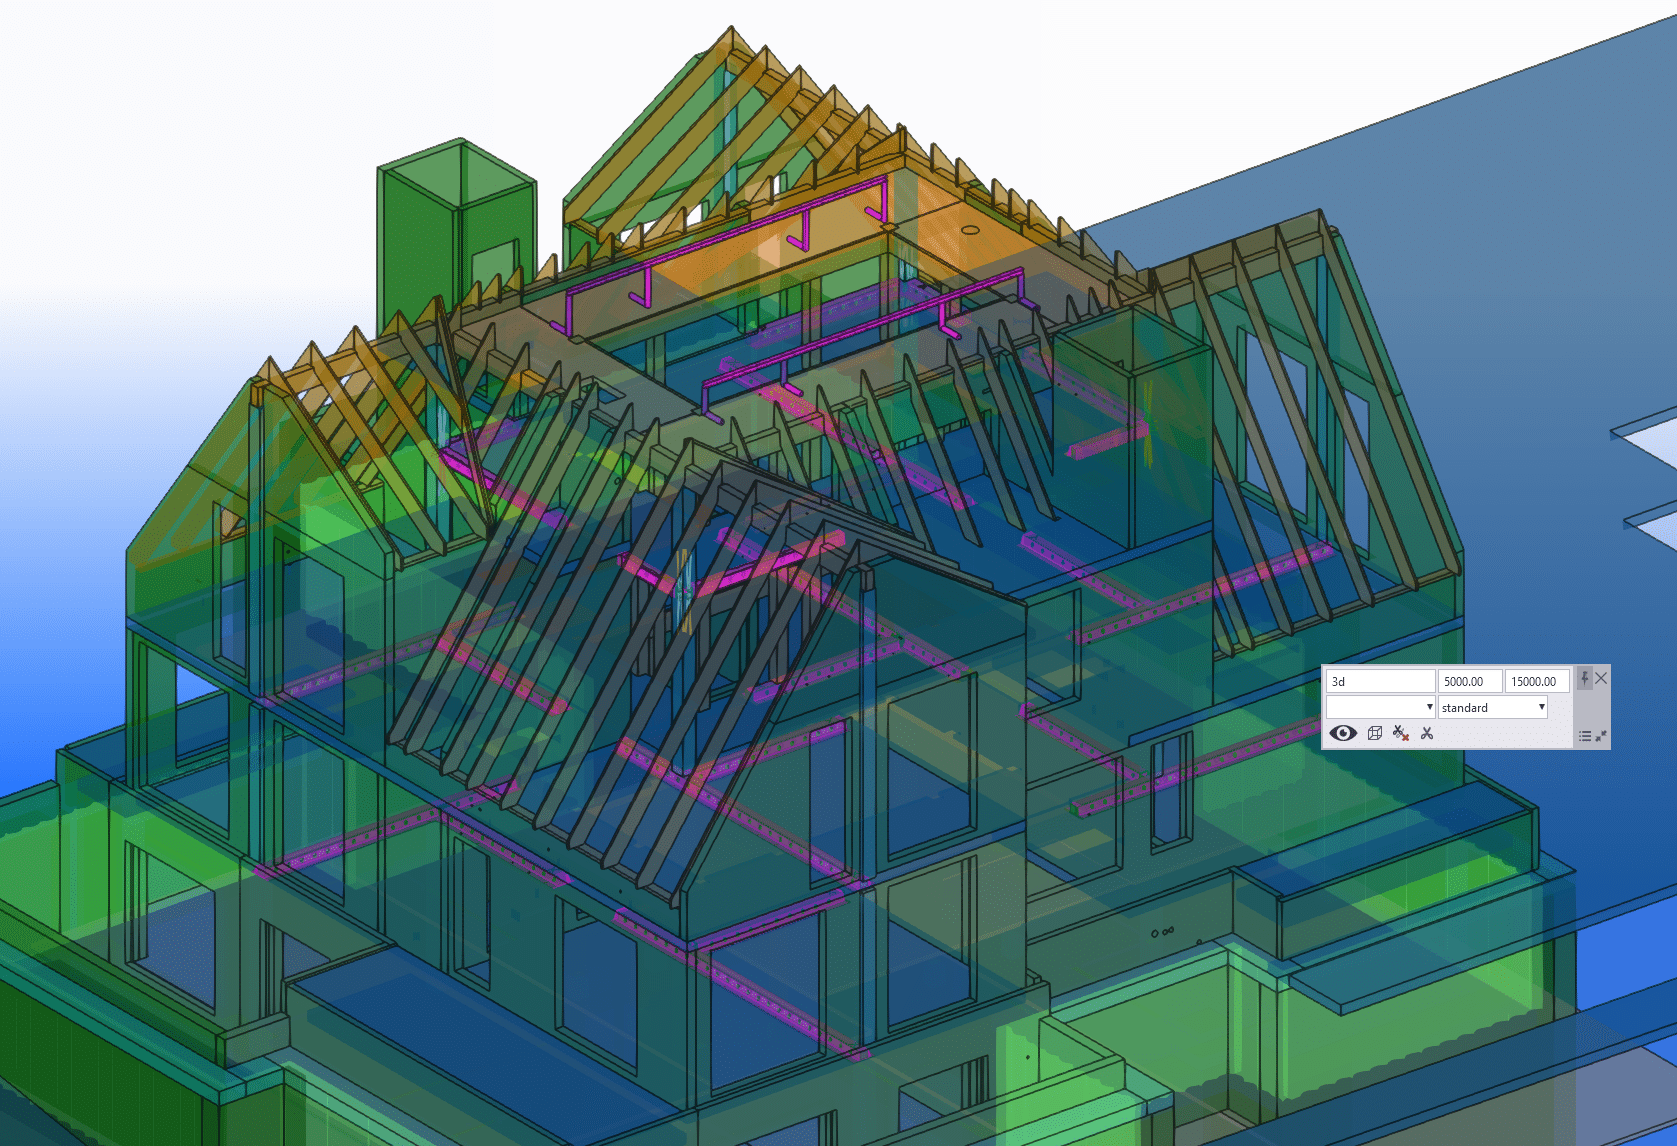Viewport: 1677px width, 1146px height.
Task: Collapse the panel with the diagonal arrows icon
Action: click(1601, 736)
